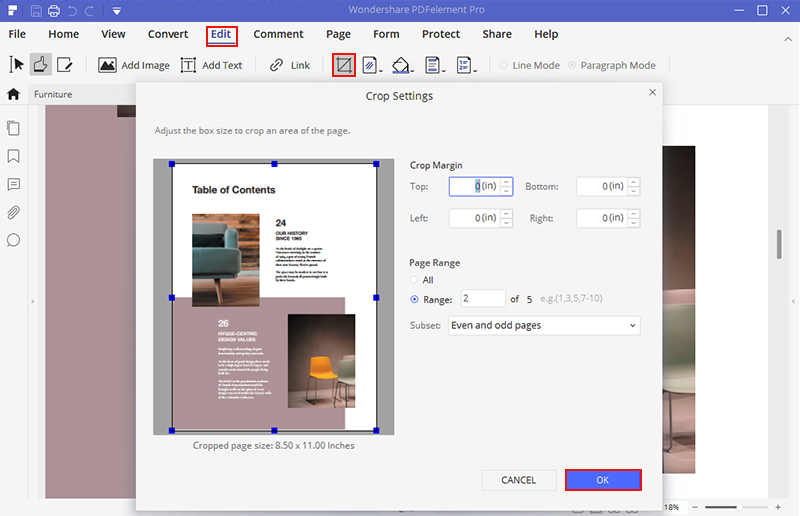Open the Background dropdown arrow
This screenshot has height=516, width=800.
tap(412, 71)
